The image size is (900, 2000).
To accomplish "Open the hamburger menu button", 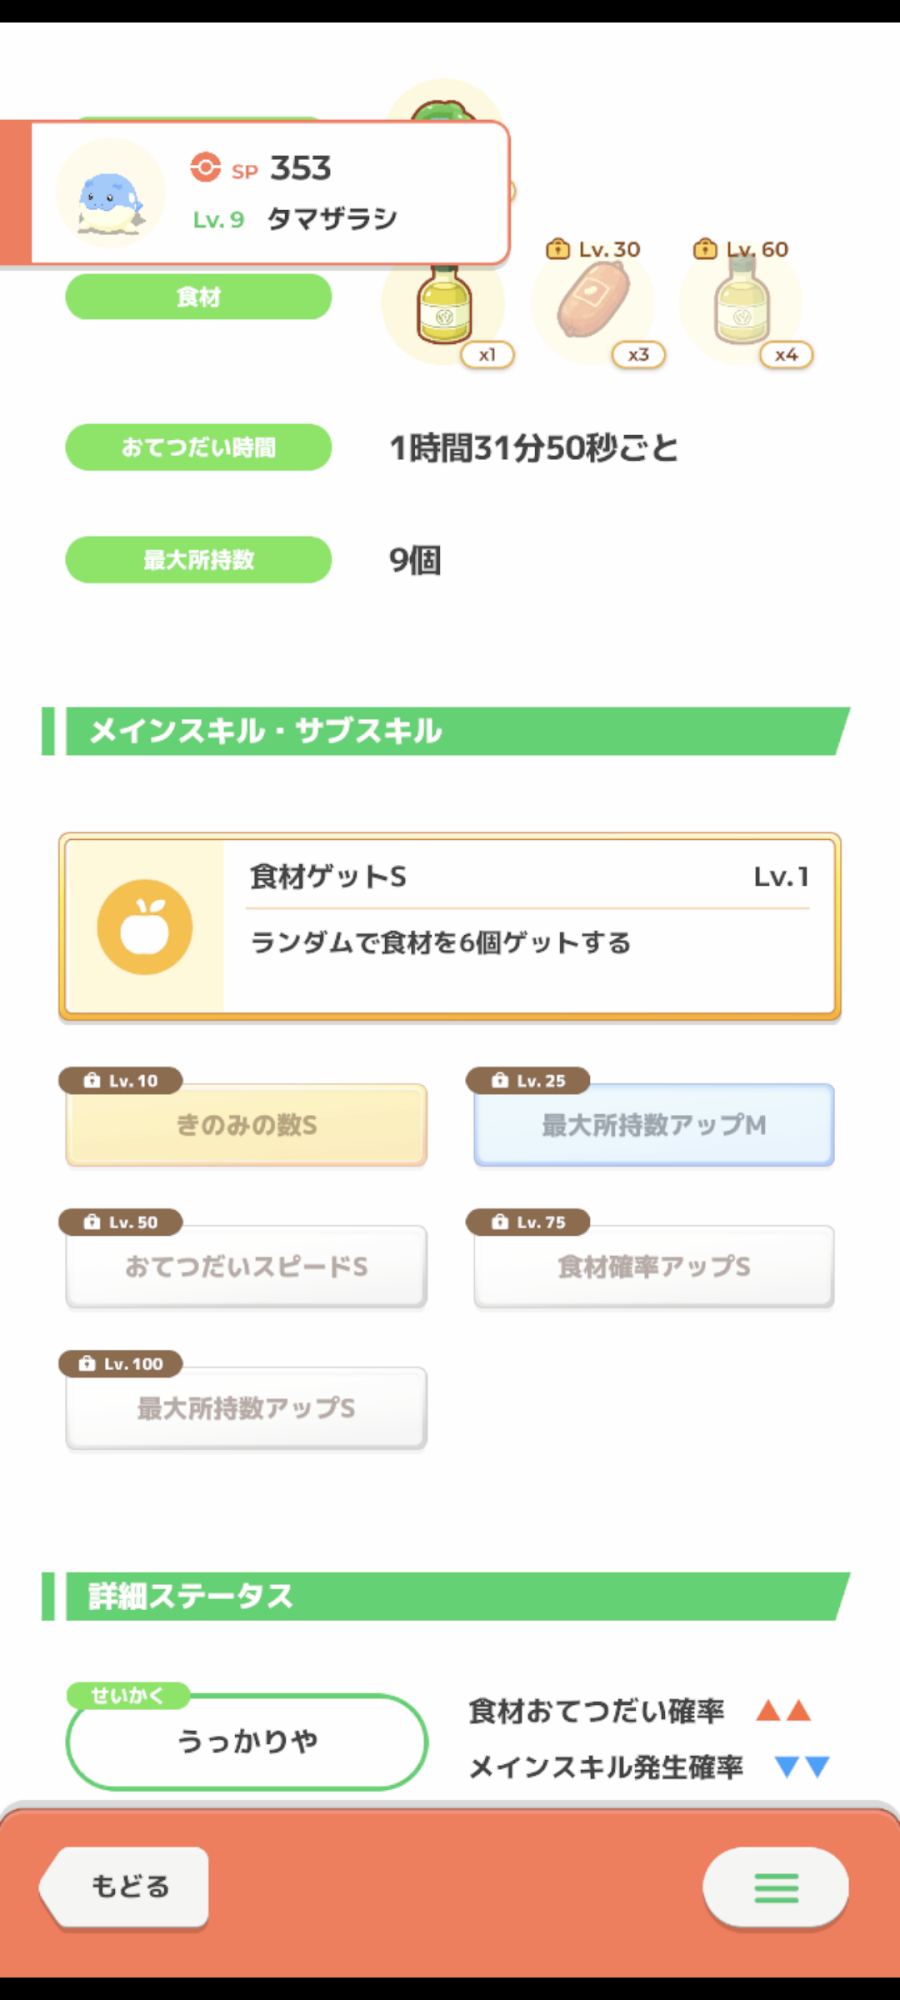I will [776, 1887].
